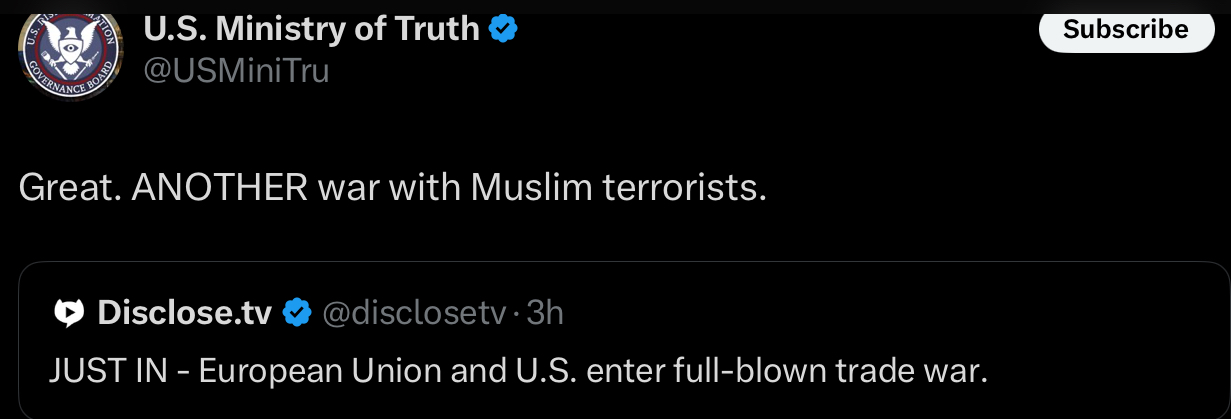The width and height of the screenshot is (1231, 419).
Task: Open the quoted Disclose.tv post card
Action: [x=624, y=341]
